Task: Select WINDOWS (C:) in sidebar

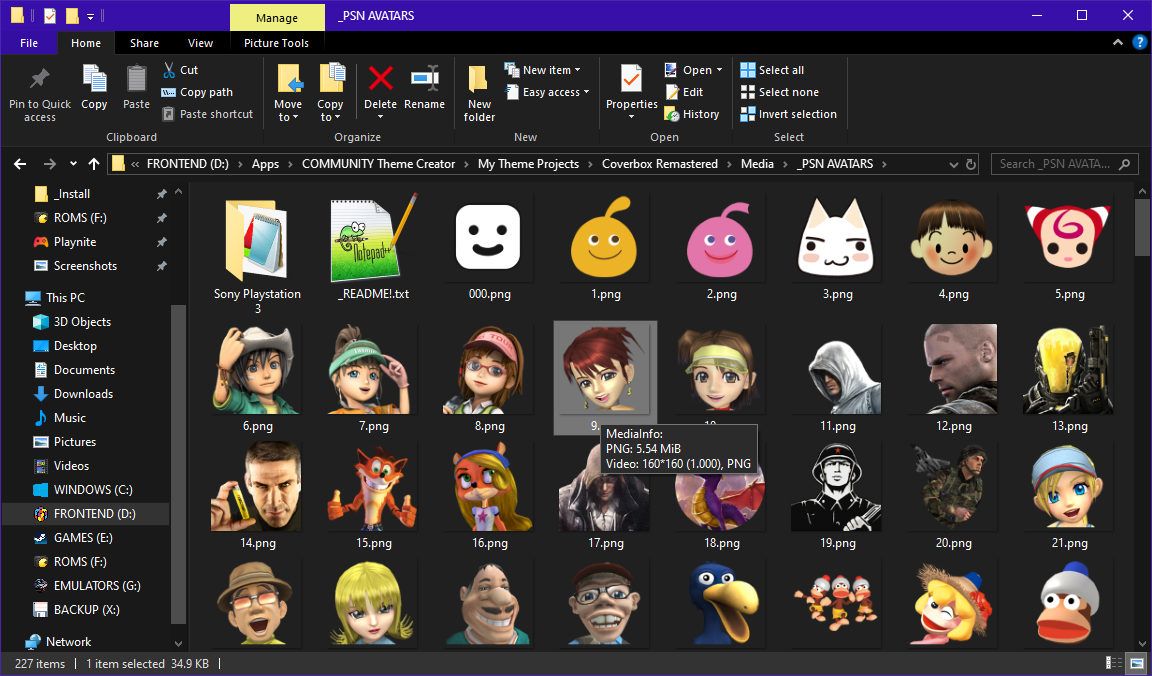Action: [93, 489]
